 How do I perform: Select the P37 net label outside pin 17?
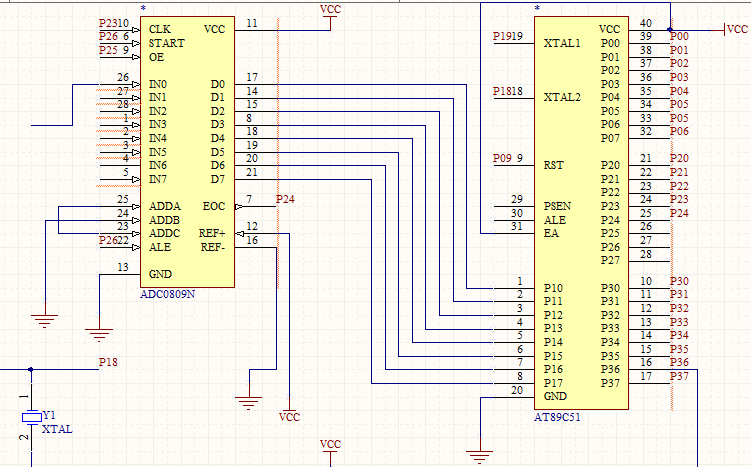(x=679, y=376)
